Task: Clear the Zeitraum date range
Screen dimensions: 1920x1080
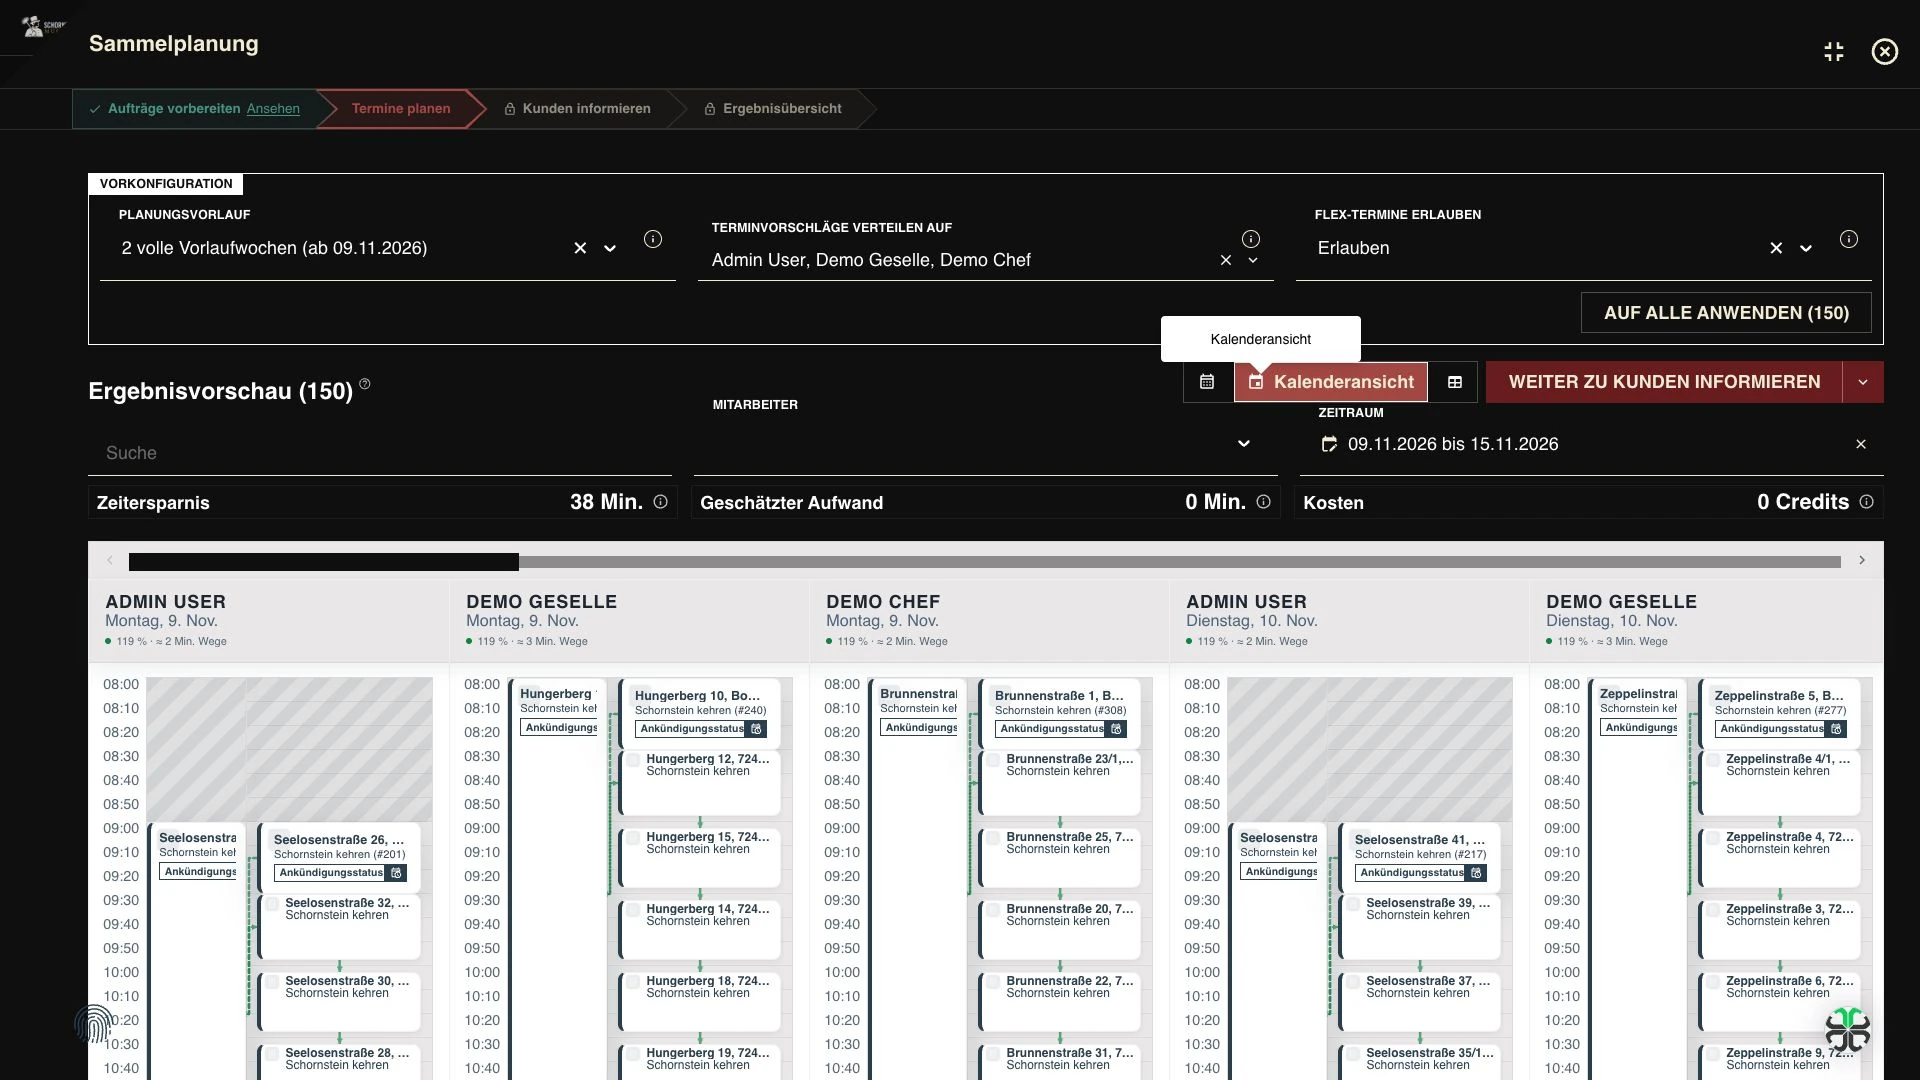Action: [x=1861, y=444]
